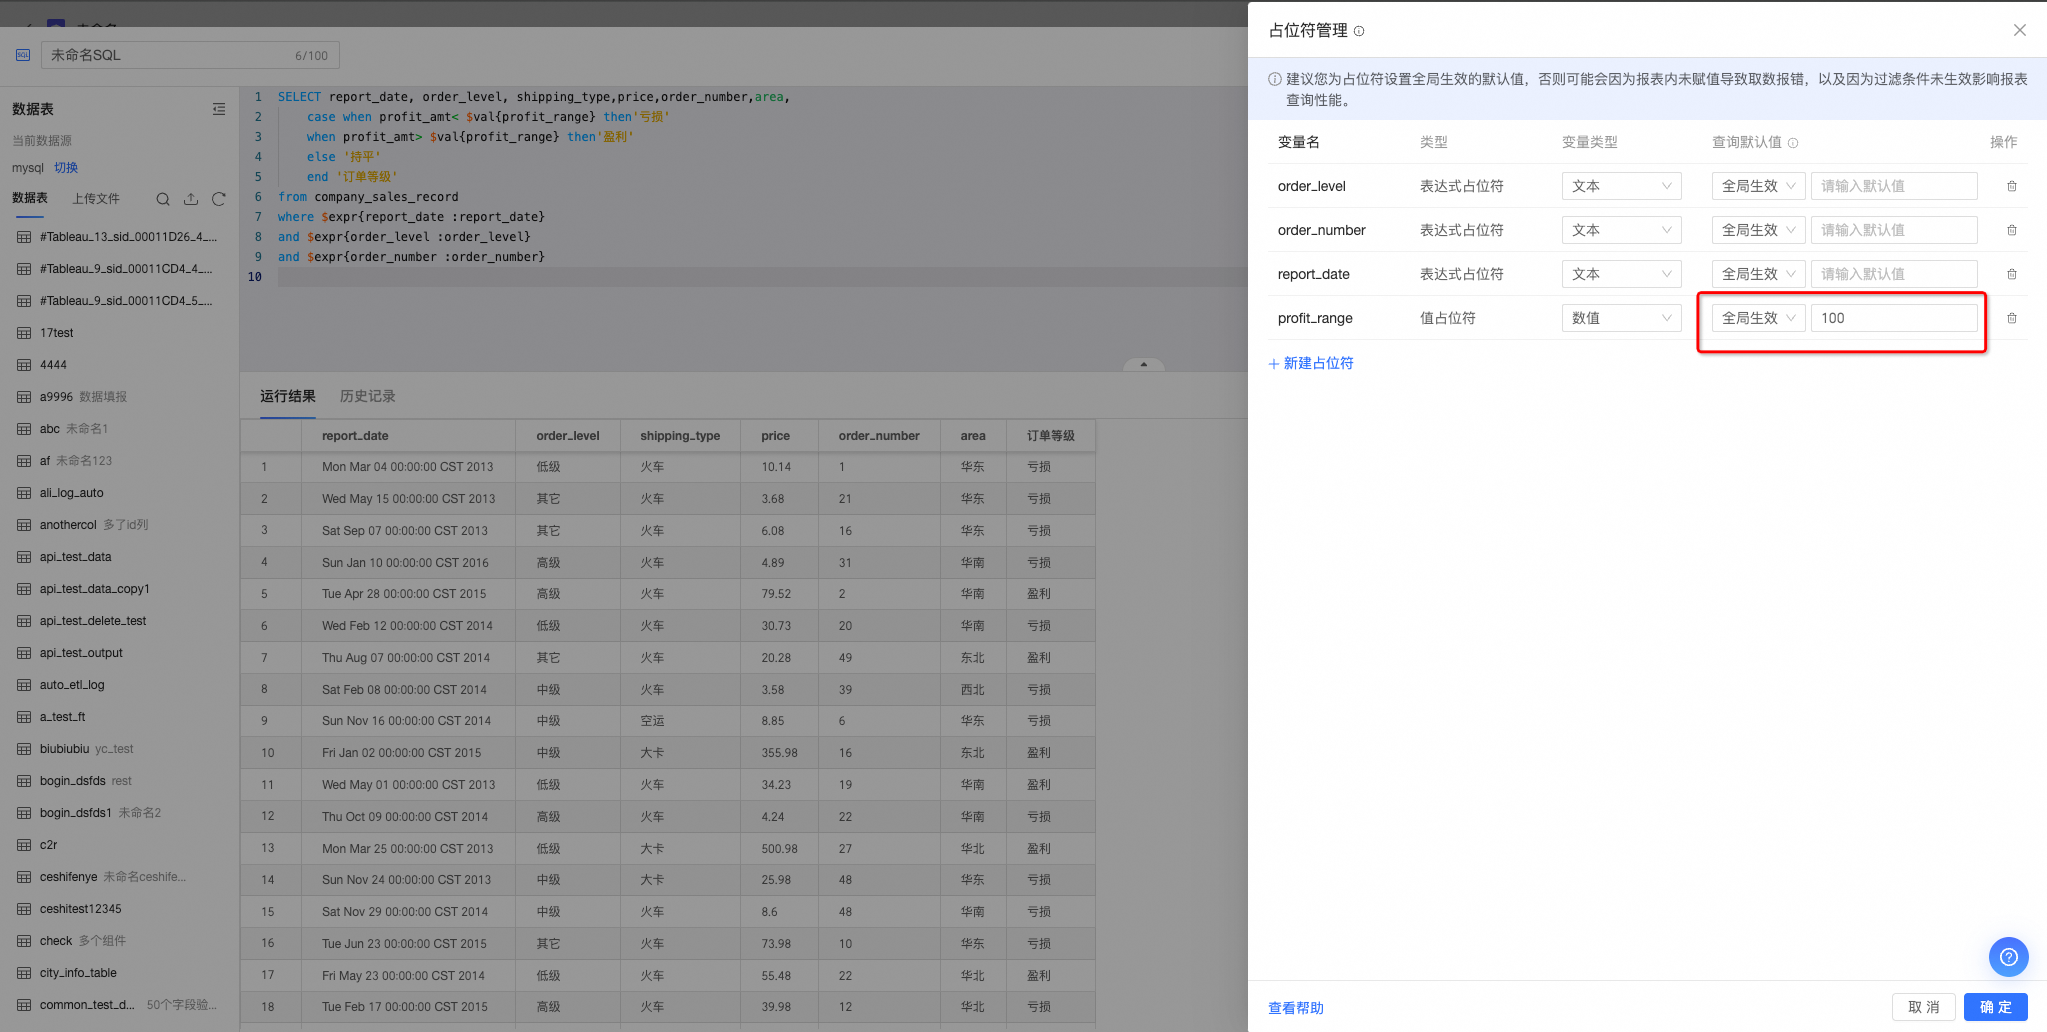Select the 数据表 sidebar tab
This screenshot has height=1032, width=2047.
30,198
